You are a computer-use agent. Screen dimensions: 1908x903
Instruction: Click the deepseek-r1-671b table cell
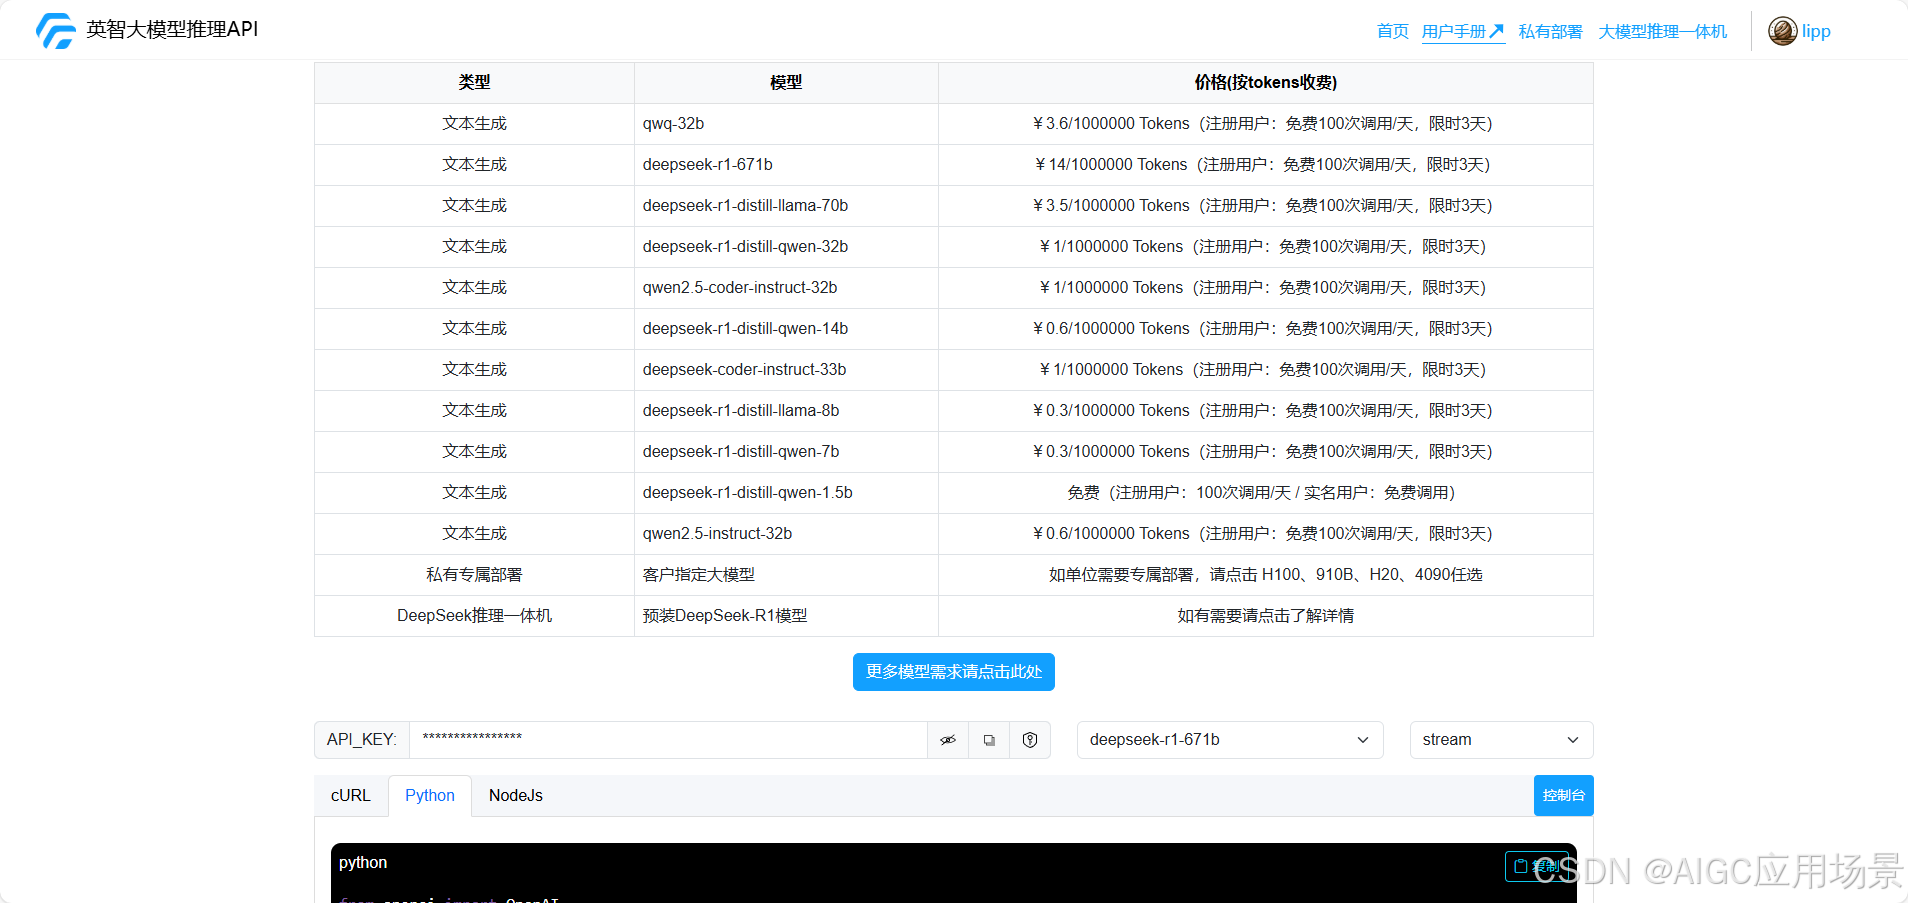(x=786, y=165)
